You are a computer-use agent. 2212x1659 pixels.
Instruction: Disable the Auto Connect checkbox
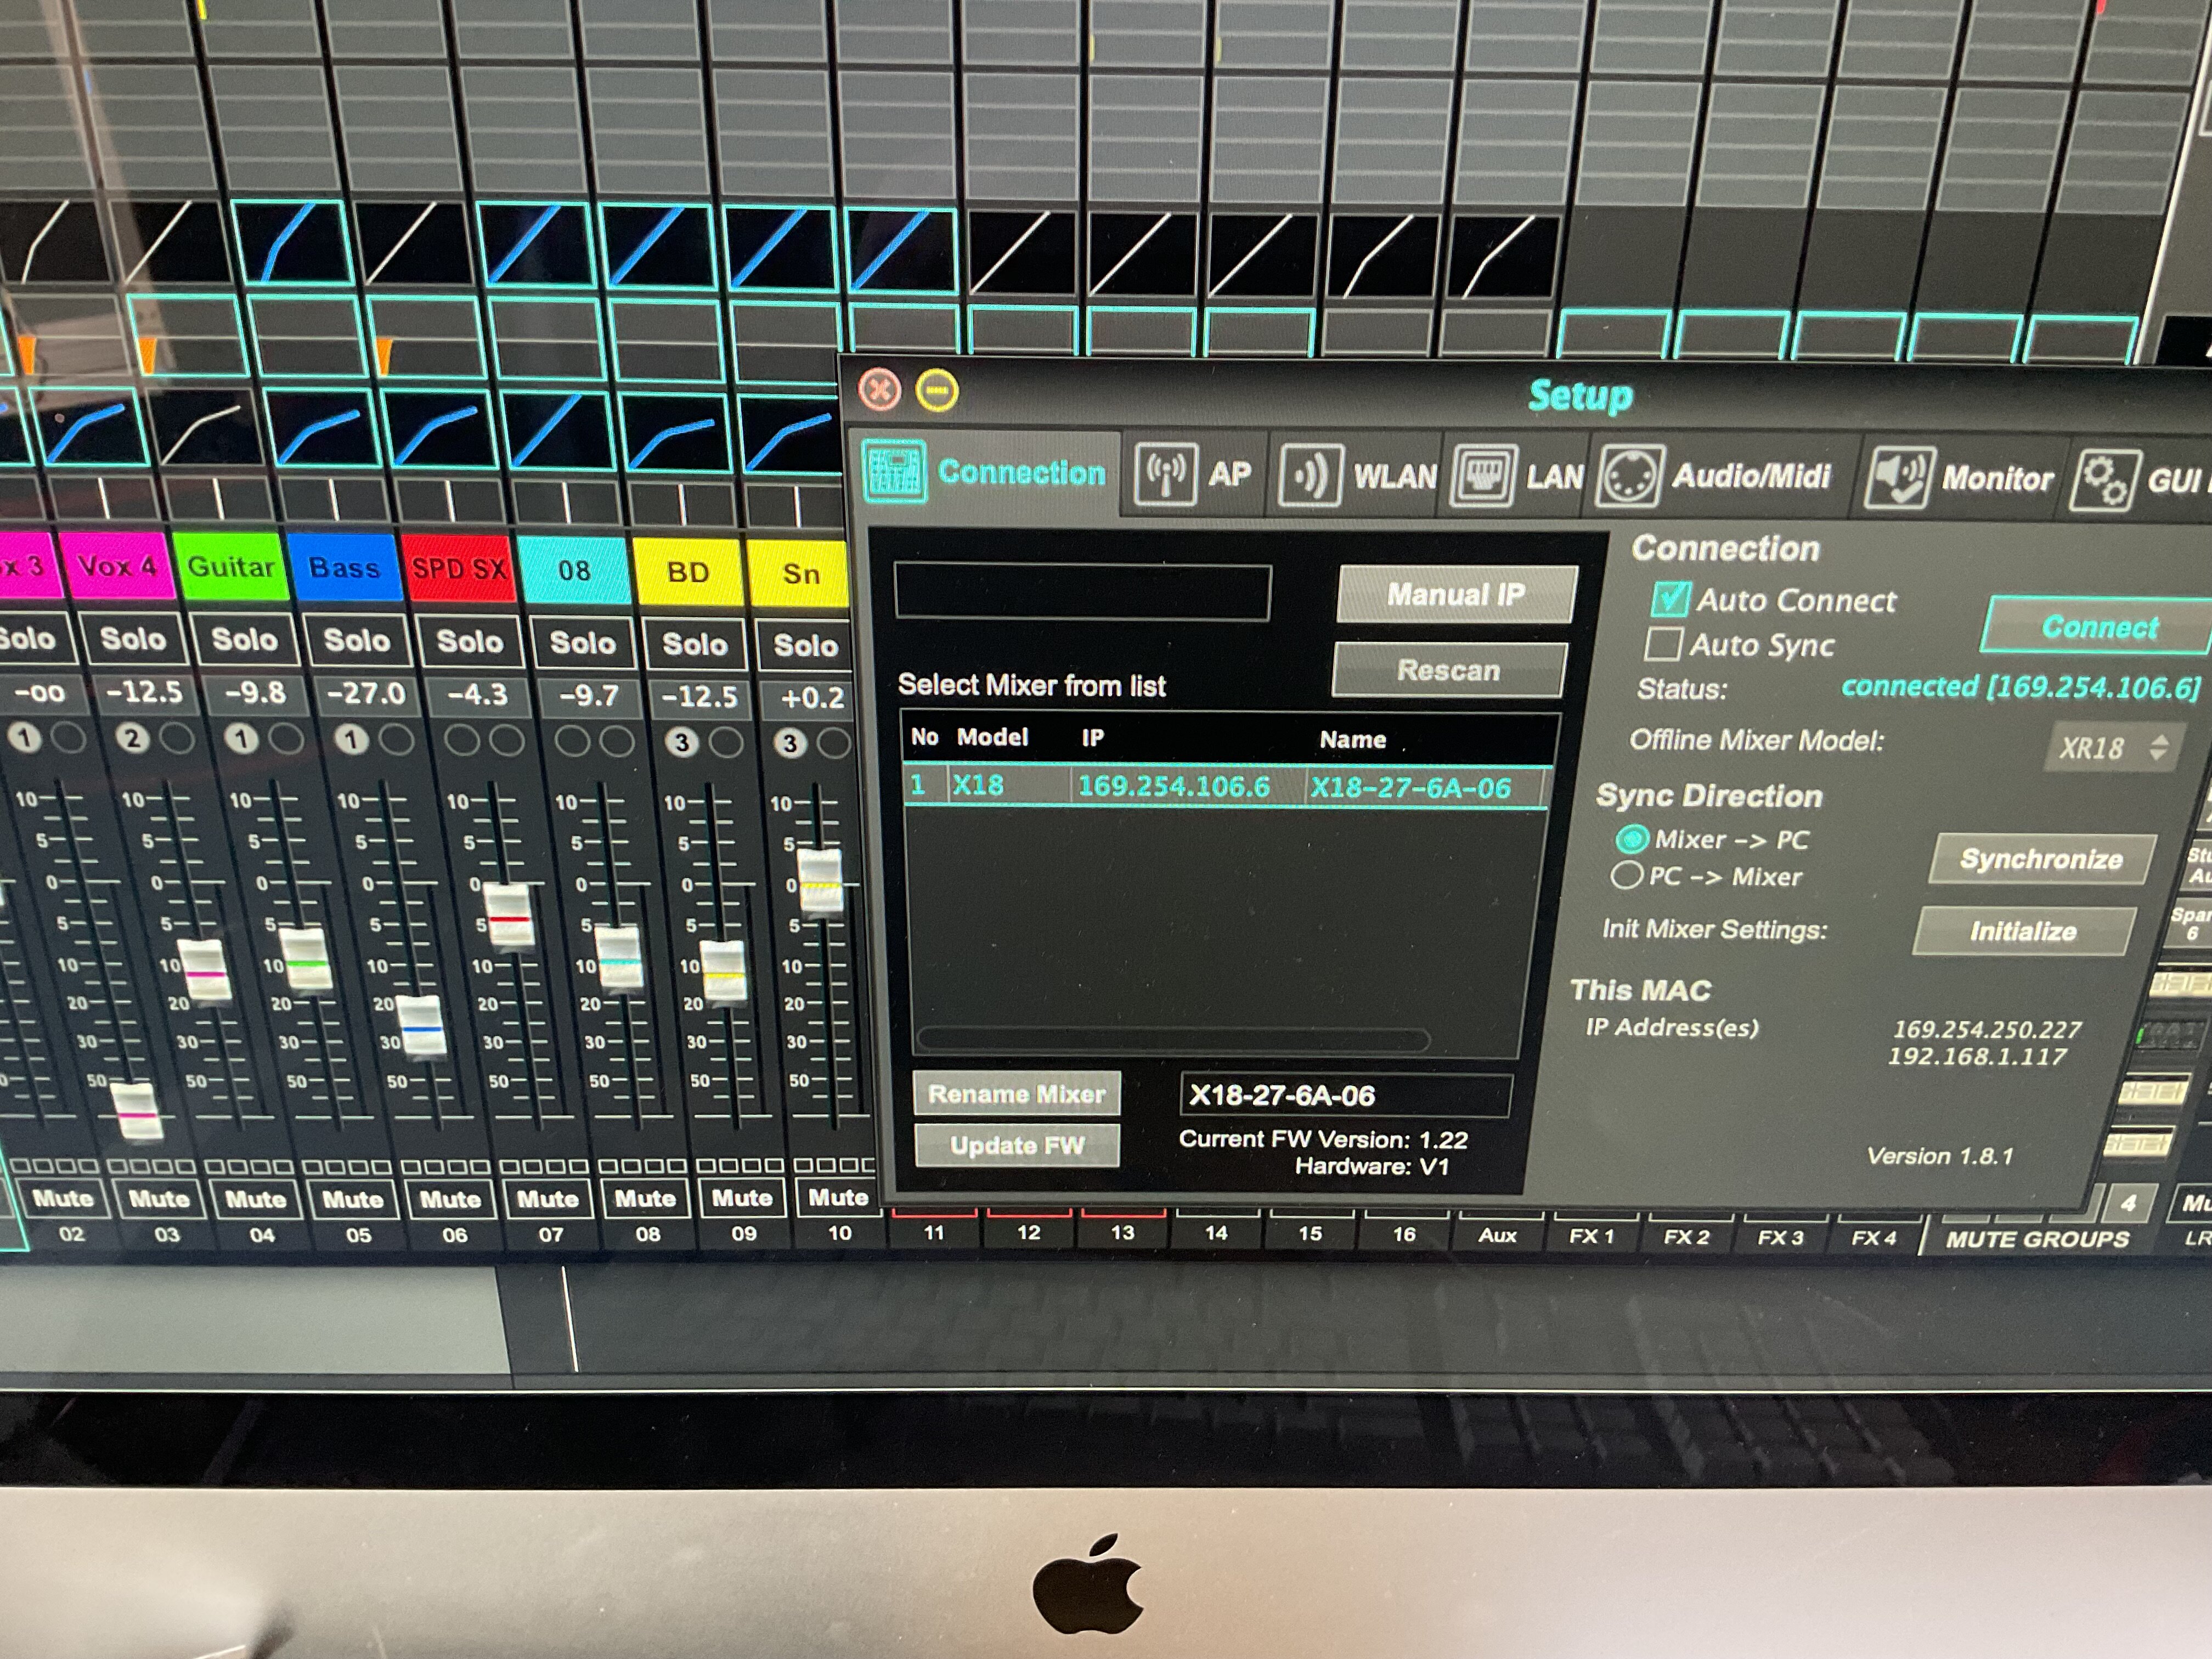pos(1670,599)
